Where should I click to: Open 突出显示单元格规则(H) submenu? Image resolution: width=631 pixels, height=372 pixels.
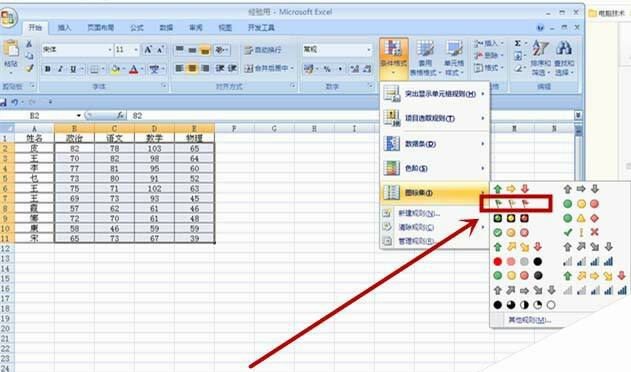click(435, 94)
